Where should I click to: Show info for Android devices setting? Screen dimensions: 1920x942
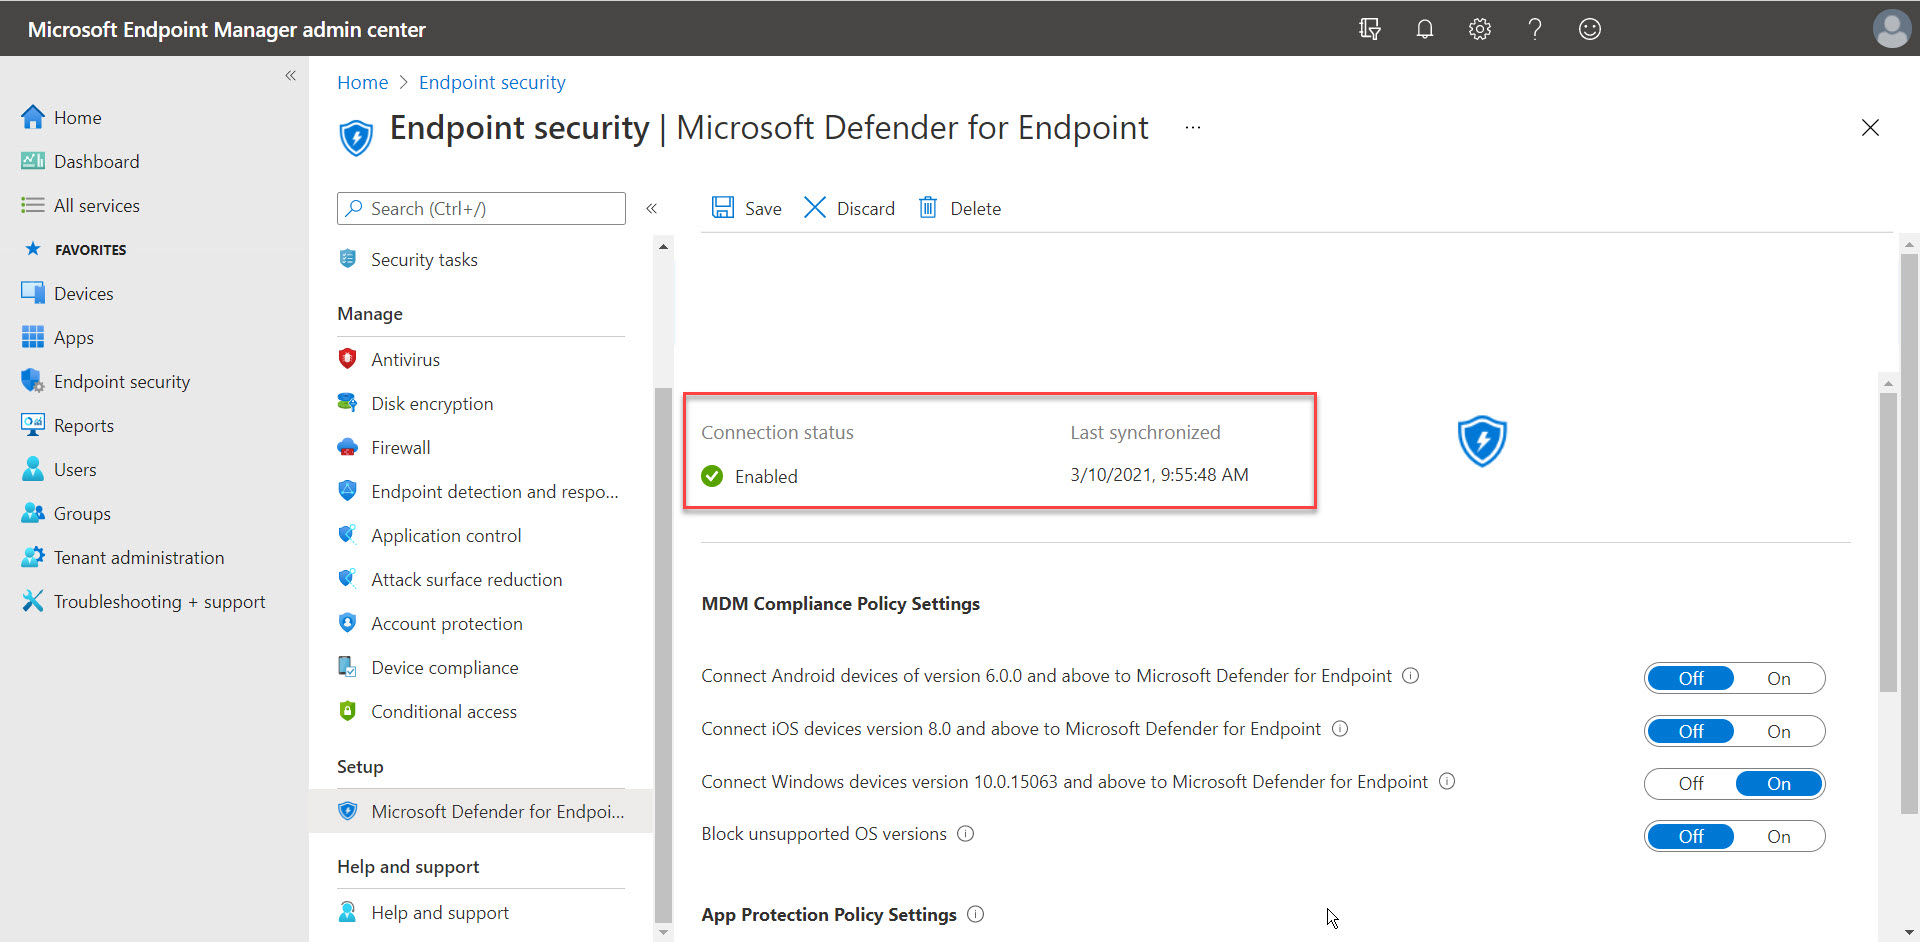tap(1410, 676)
